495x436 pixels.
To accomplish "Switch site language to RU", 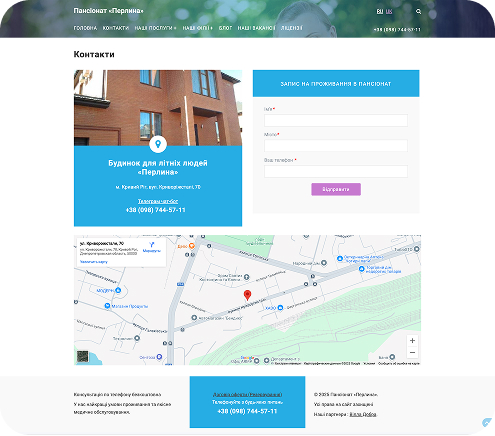I will [380, 11].
